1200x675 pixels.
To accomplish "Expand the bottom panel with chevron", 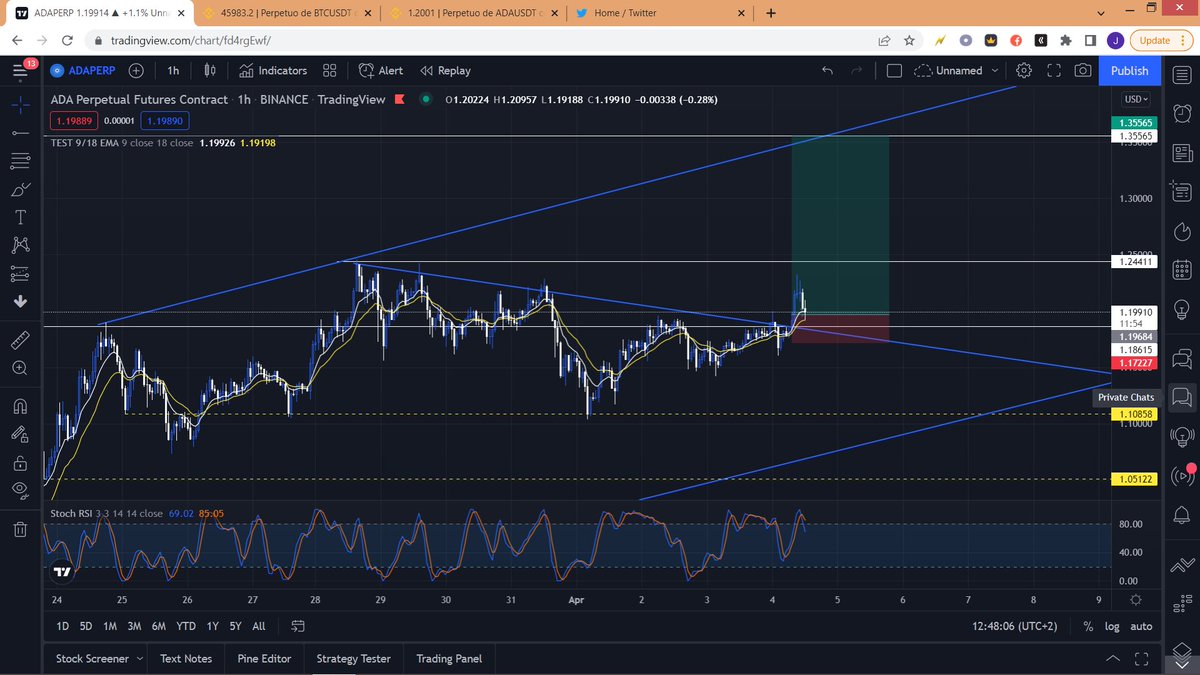I will (1113, 658).
